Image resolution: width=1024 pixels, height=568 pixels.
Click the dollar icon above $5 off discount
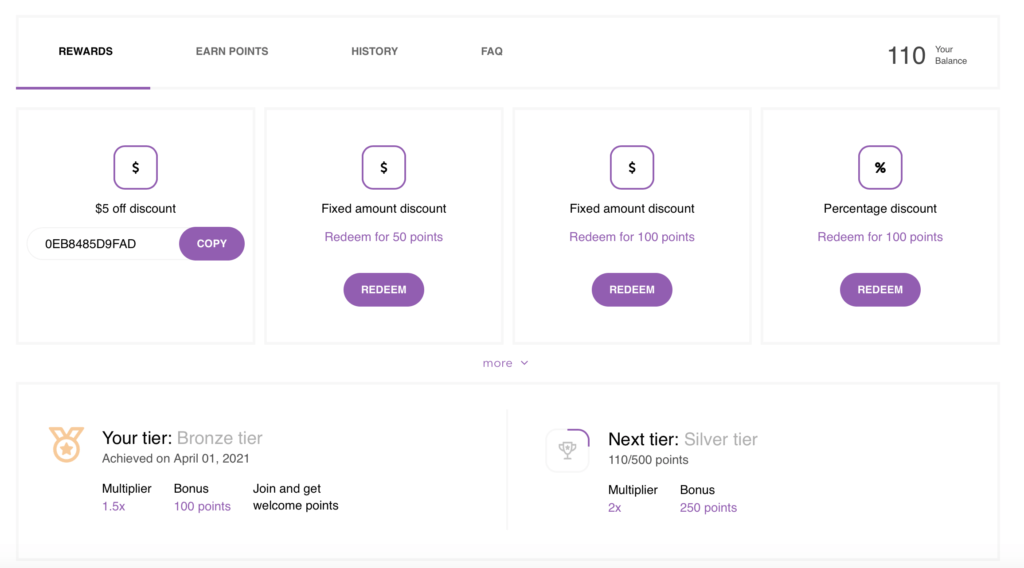tap(135, 167)
